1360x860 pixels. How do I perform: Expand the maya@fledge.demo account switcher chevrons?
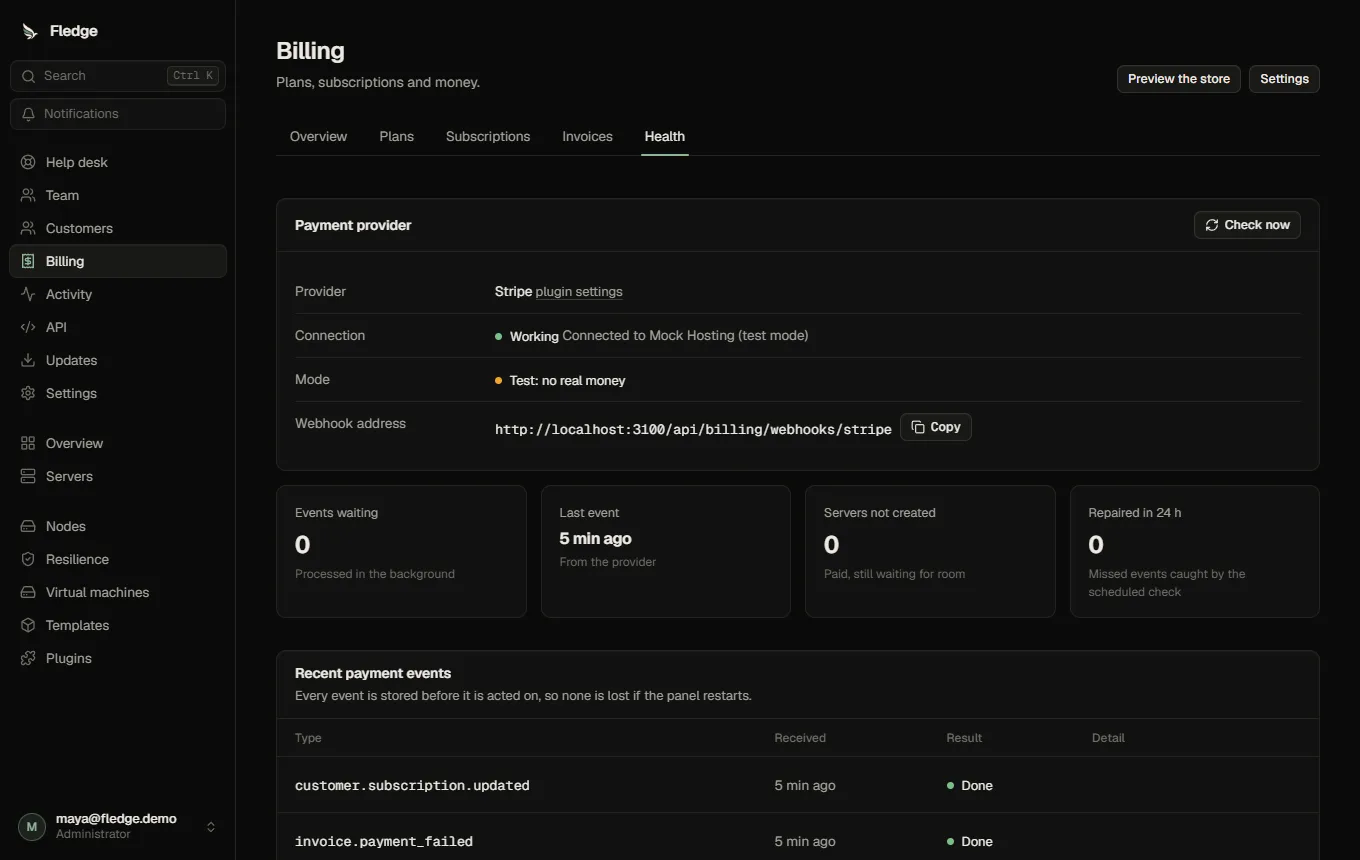click(x=211, y=827)
